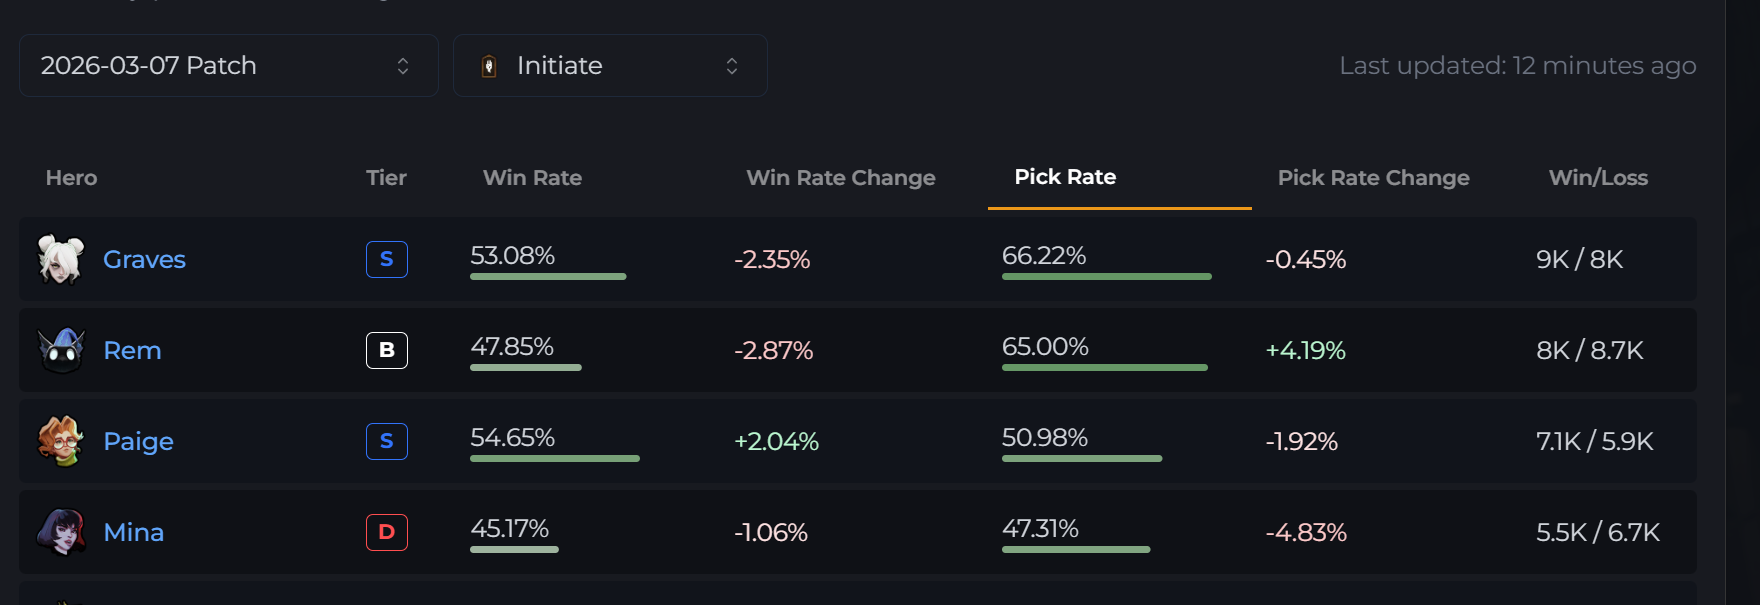Click the Tier column header
The height and width of the screenshot is (605, 1760).
(386, 178)
